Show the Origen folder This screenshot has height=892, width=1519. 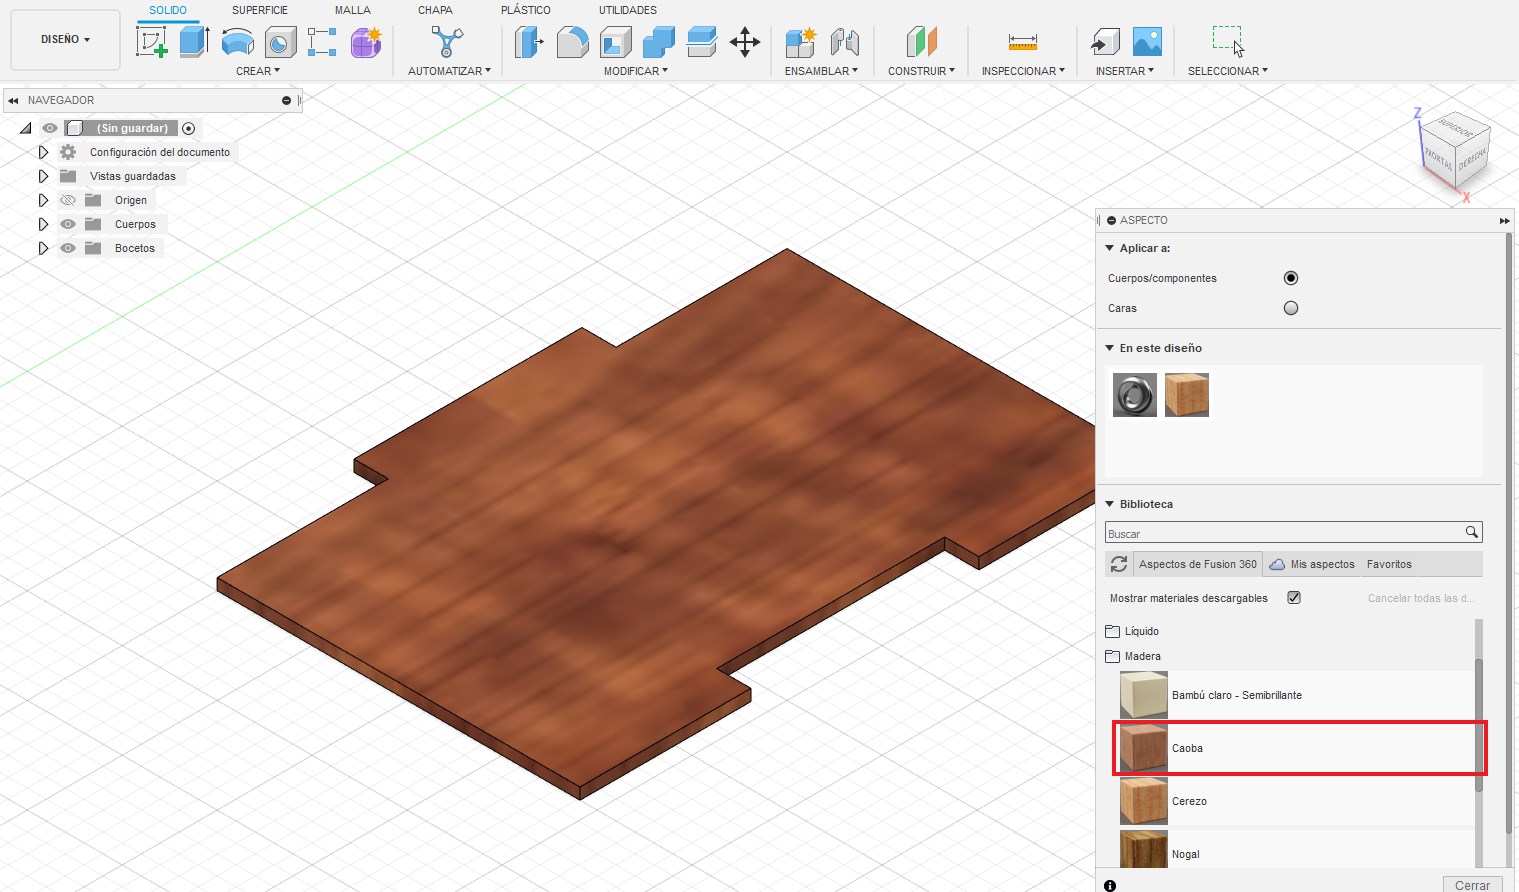pyautogui.click(x=68, y=200)
